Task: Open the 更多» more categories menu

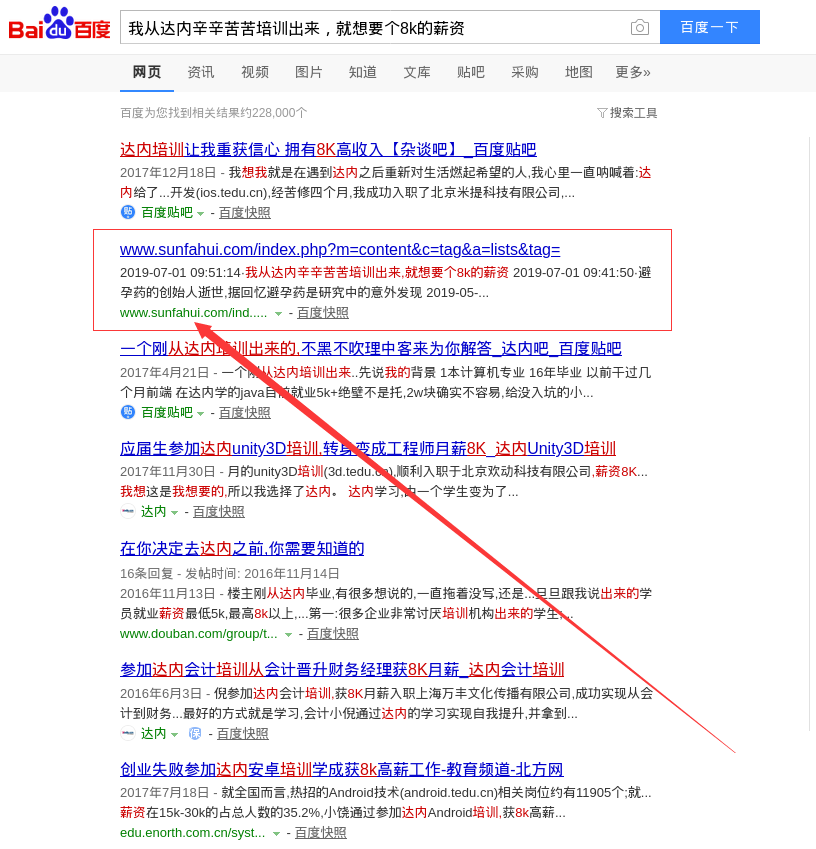Action: 633,72
